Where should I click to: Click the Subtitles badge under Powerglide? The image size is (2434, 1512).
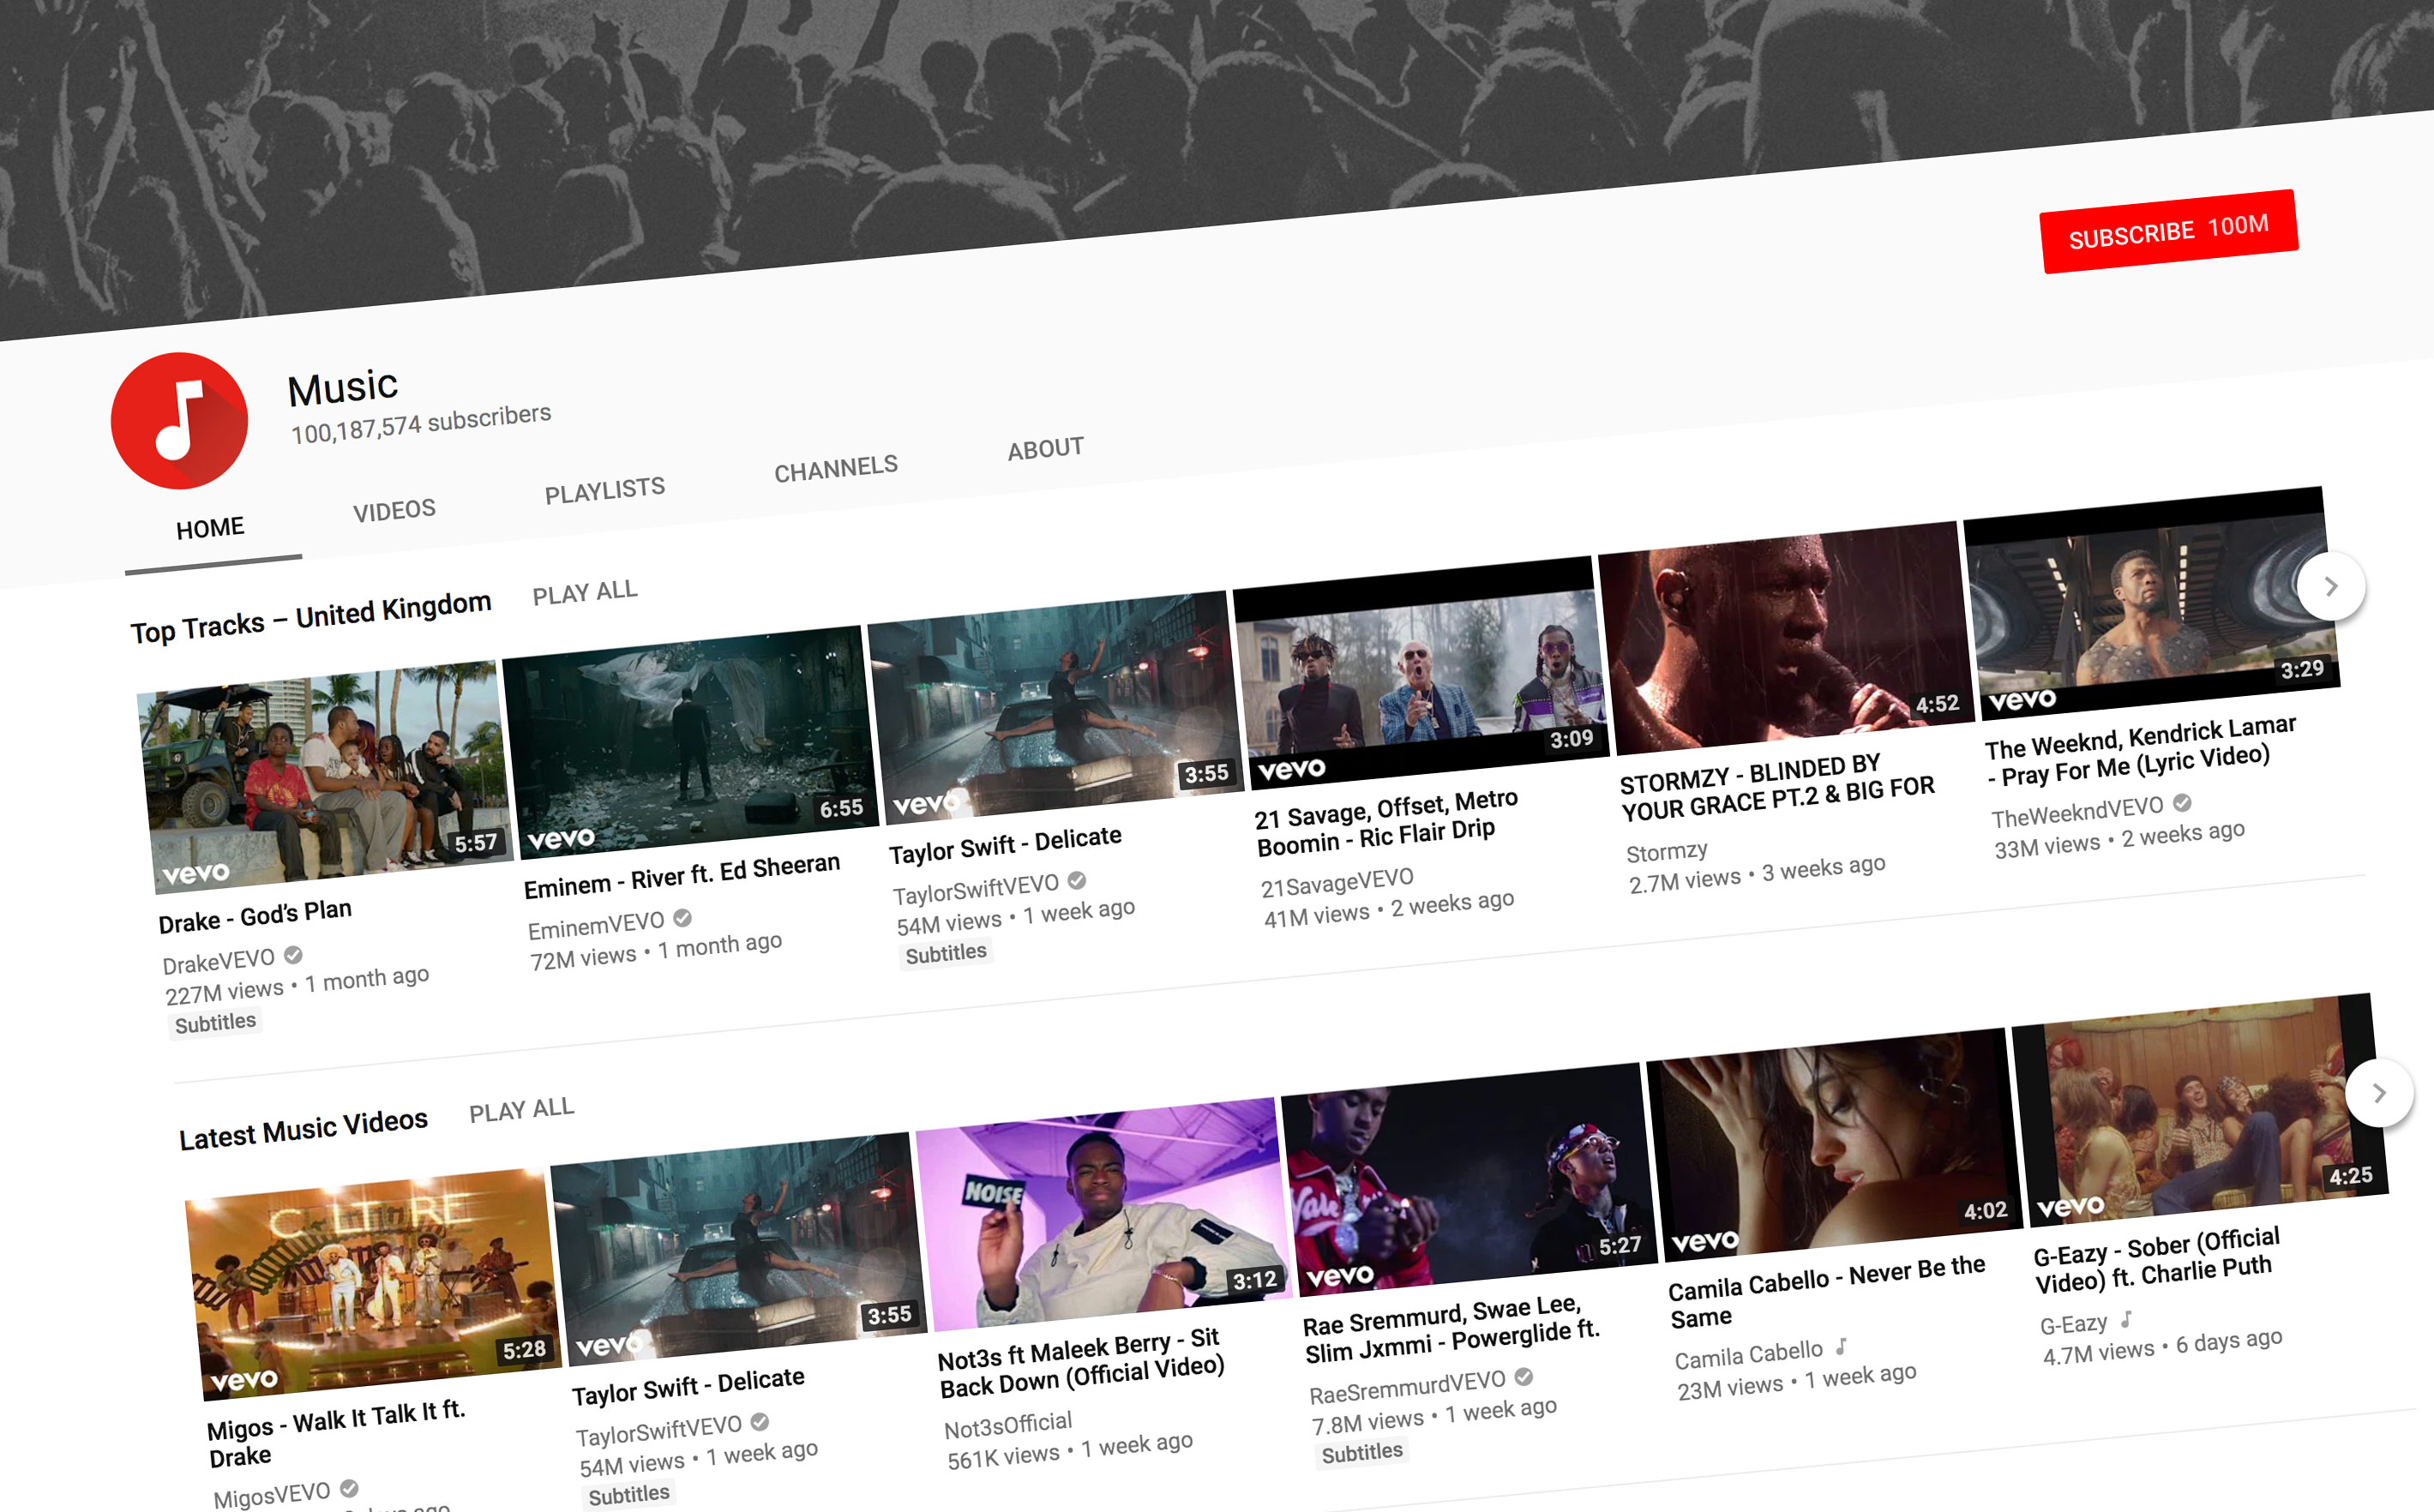click(x=1362, y=1452)
